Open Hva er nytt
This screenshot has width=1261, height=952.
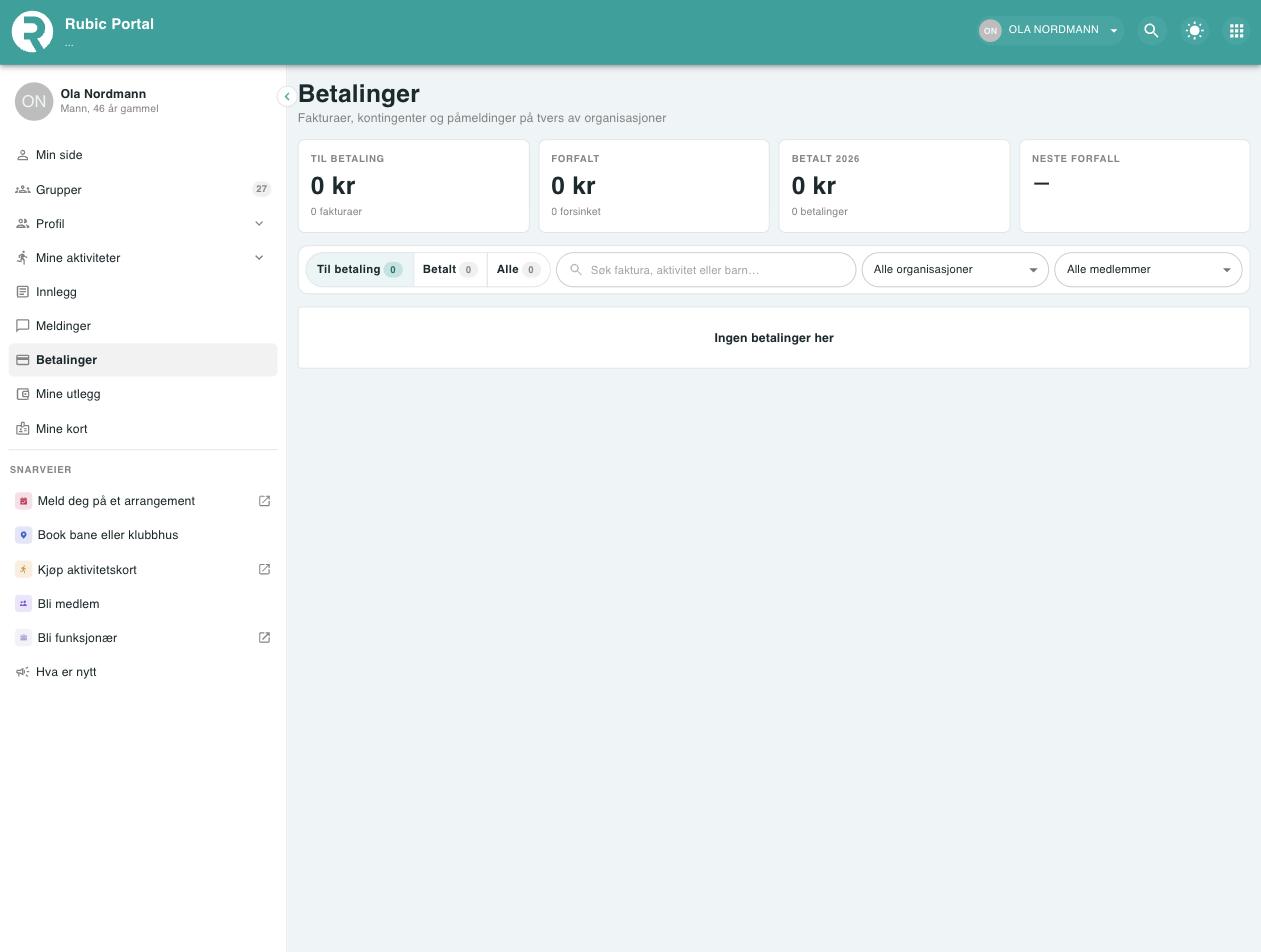coord(143,672)
